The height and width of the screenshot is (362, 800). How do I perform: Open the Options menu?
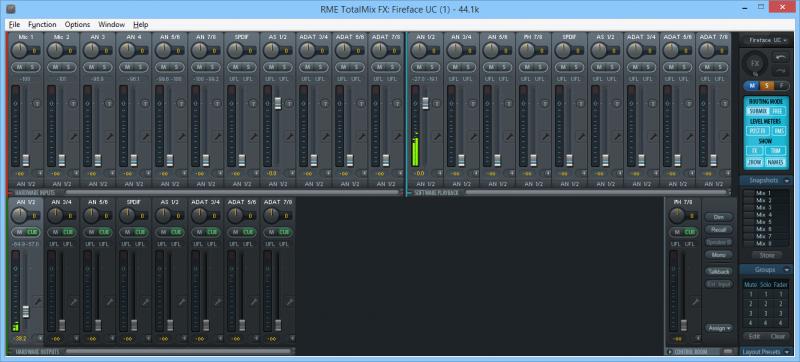[x=77, y=24]
